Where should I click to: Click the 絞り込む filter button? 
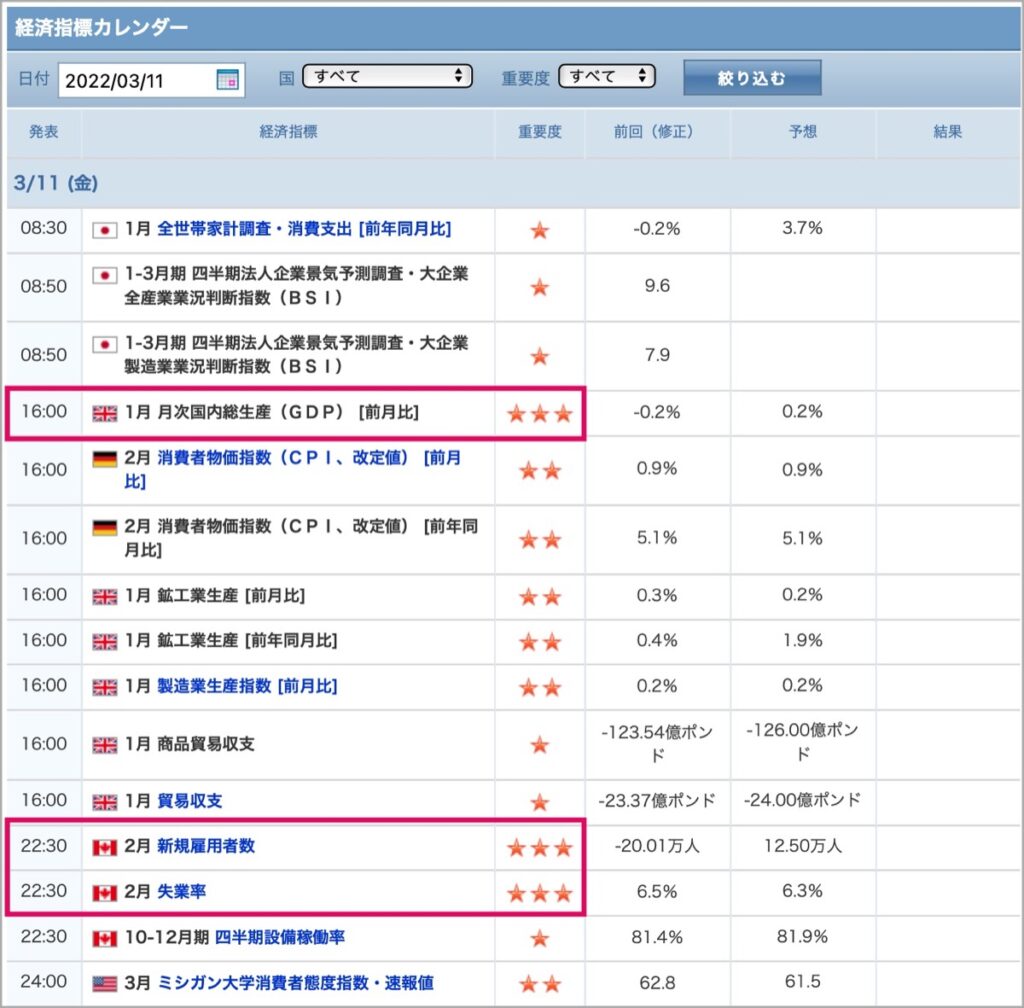pyautogui.click(x=752, y=78)
